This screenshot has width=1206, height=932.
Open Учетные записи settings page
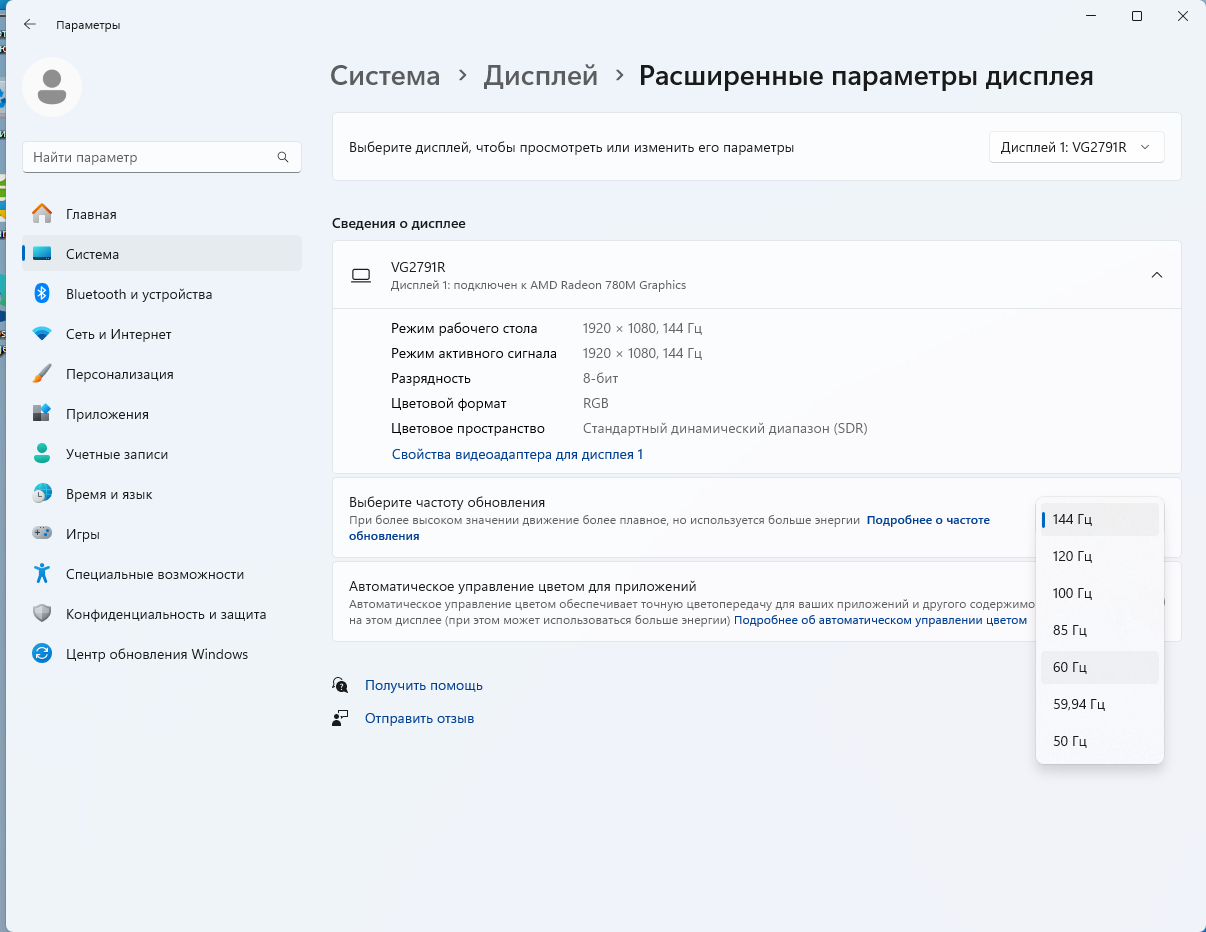point(162,454)
